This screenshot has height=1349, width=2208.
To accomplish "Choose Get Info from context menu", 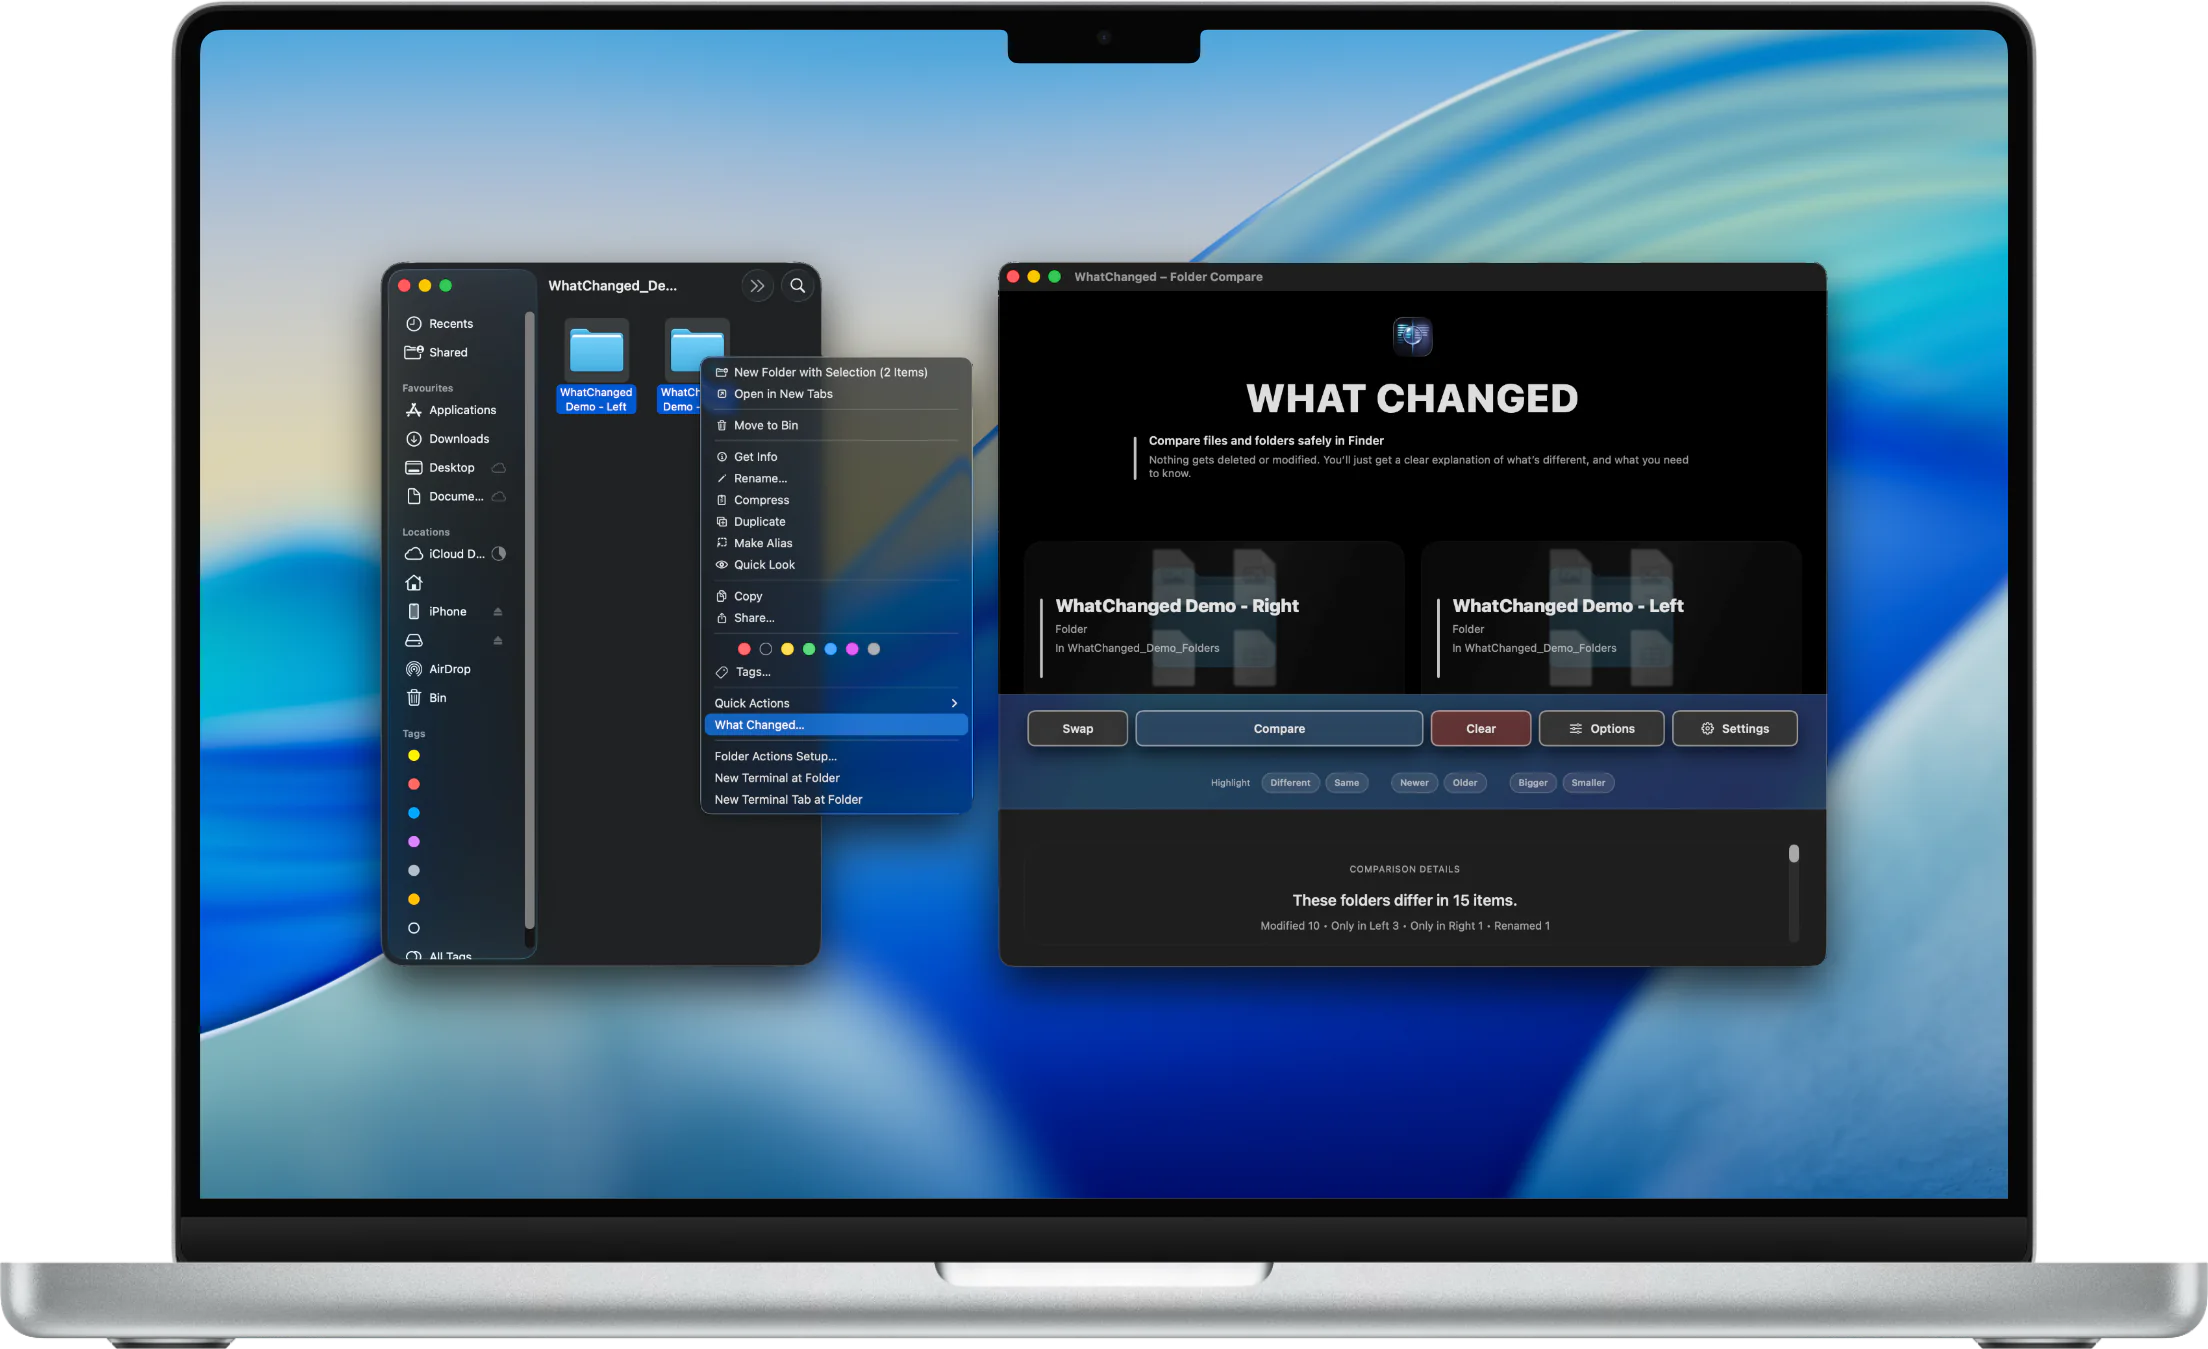I will click(x=836, y=457).
